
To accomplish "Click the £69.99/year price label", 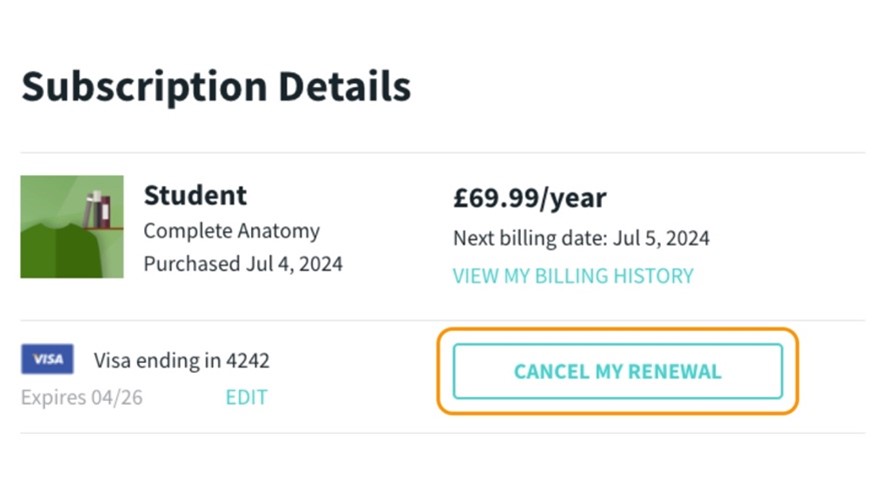I will pyautogui.click(x=530, y=198).
